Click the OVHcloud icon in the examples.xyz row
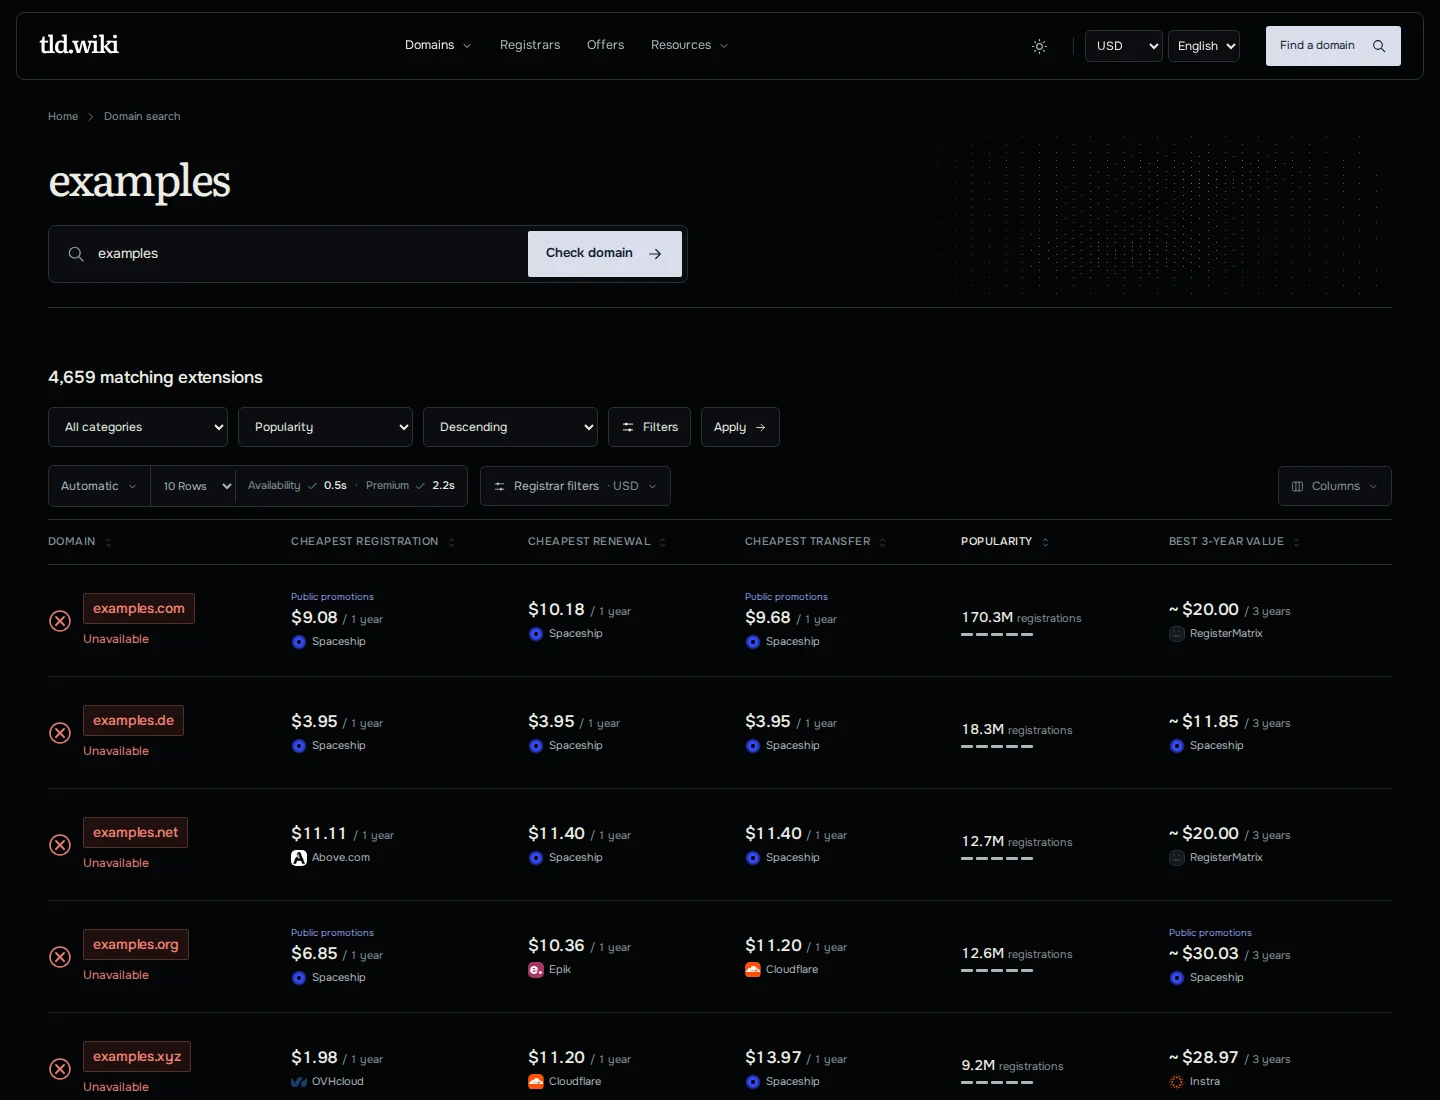Image resolution: width=1440 pixels, height=1100 pixels. 299,1082
